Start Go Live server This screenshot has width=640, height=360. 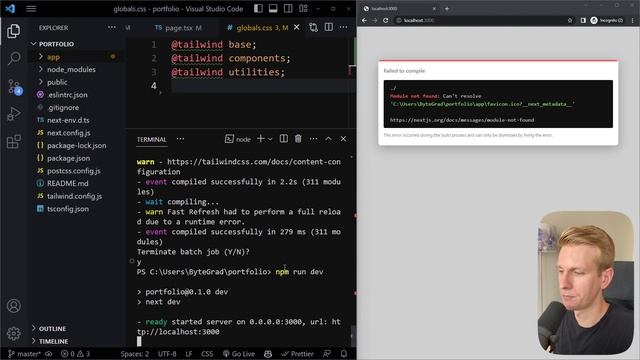pyautogui.click(x=239, y=354)
